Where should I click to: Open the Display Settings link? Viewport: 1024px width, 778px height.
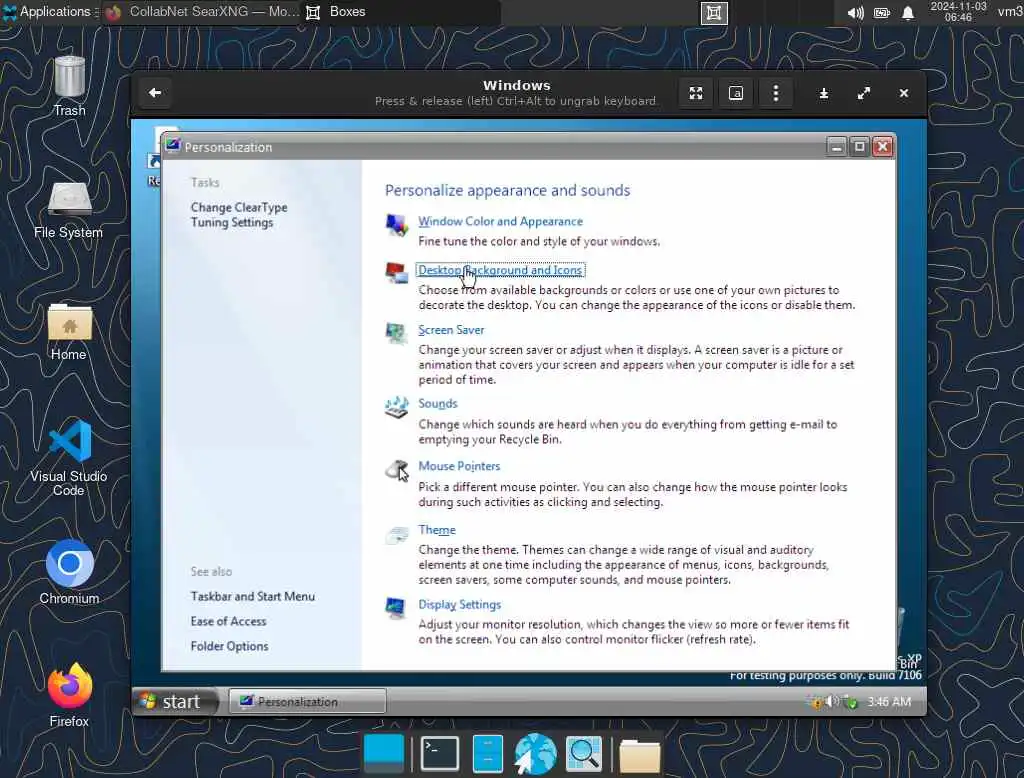460,604
